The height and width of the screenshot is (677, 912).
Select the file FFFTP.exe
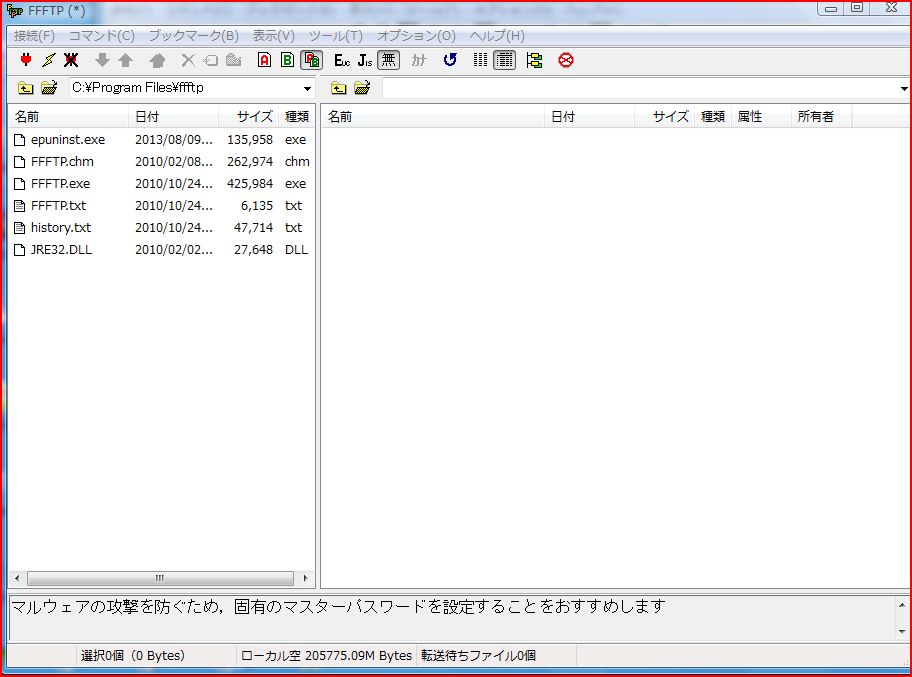click(x=60, y=184)
